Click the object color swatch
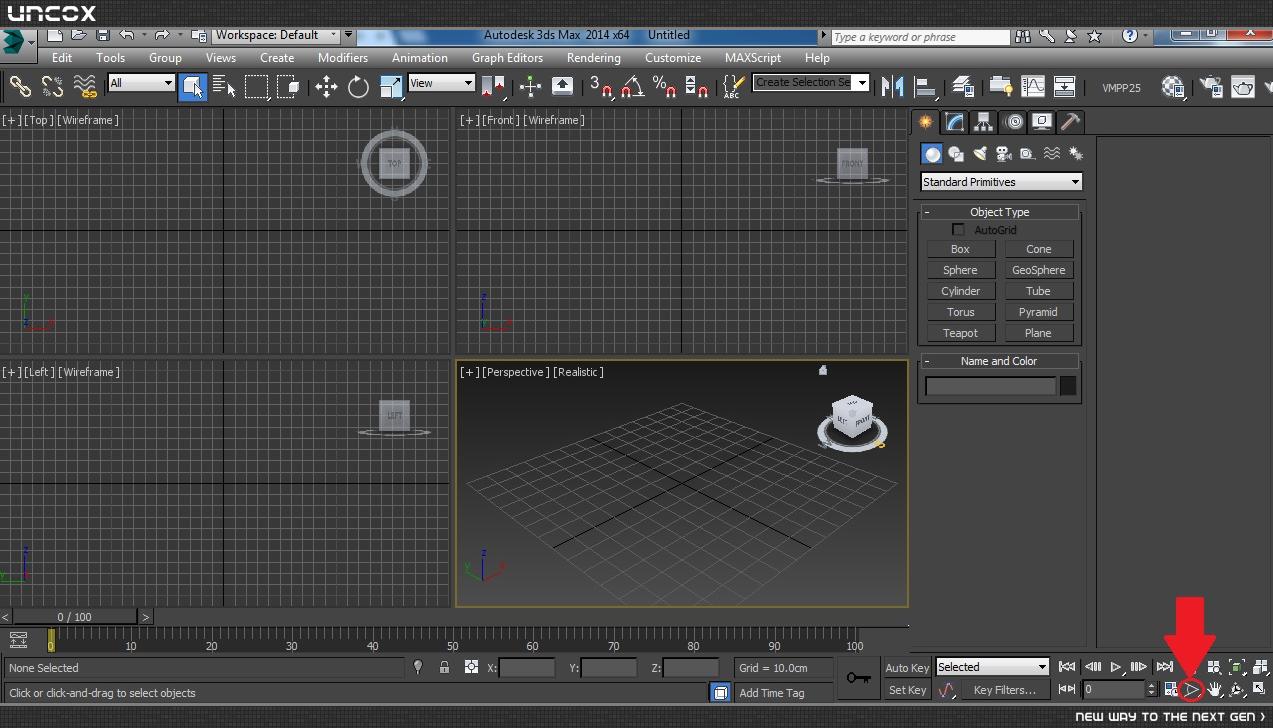Image resolution: width=1273 pixels, height=728 pixels. coord(1068,386)
